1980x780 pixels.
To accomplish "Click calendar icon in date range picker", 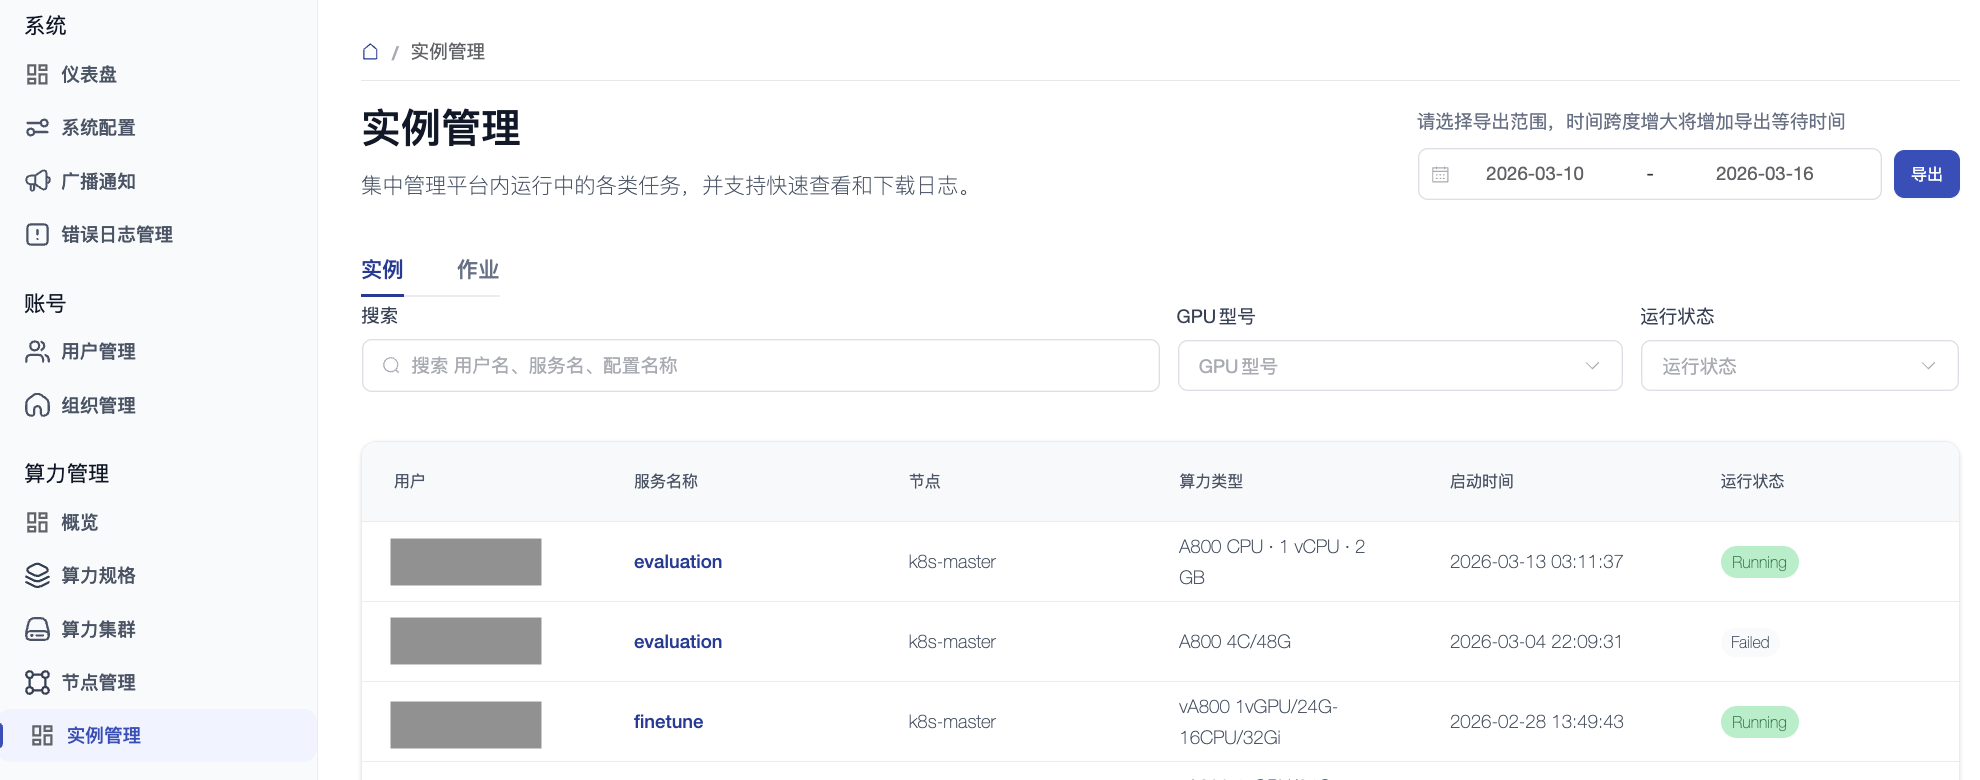I will [x=1440, y=175].
